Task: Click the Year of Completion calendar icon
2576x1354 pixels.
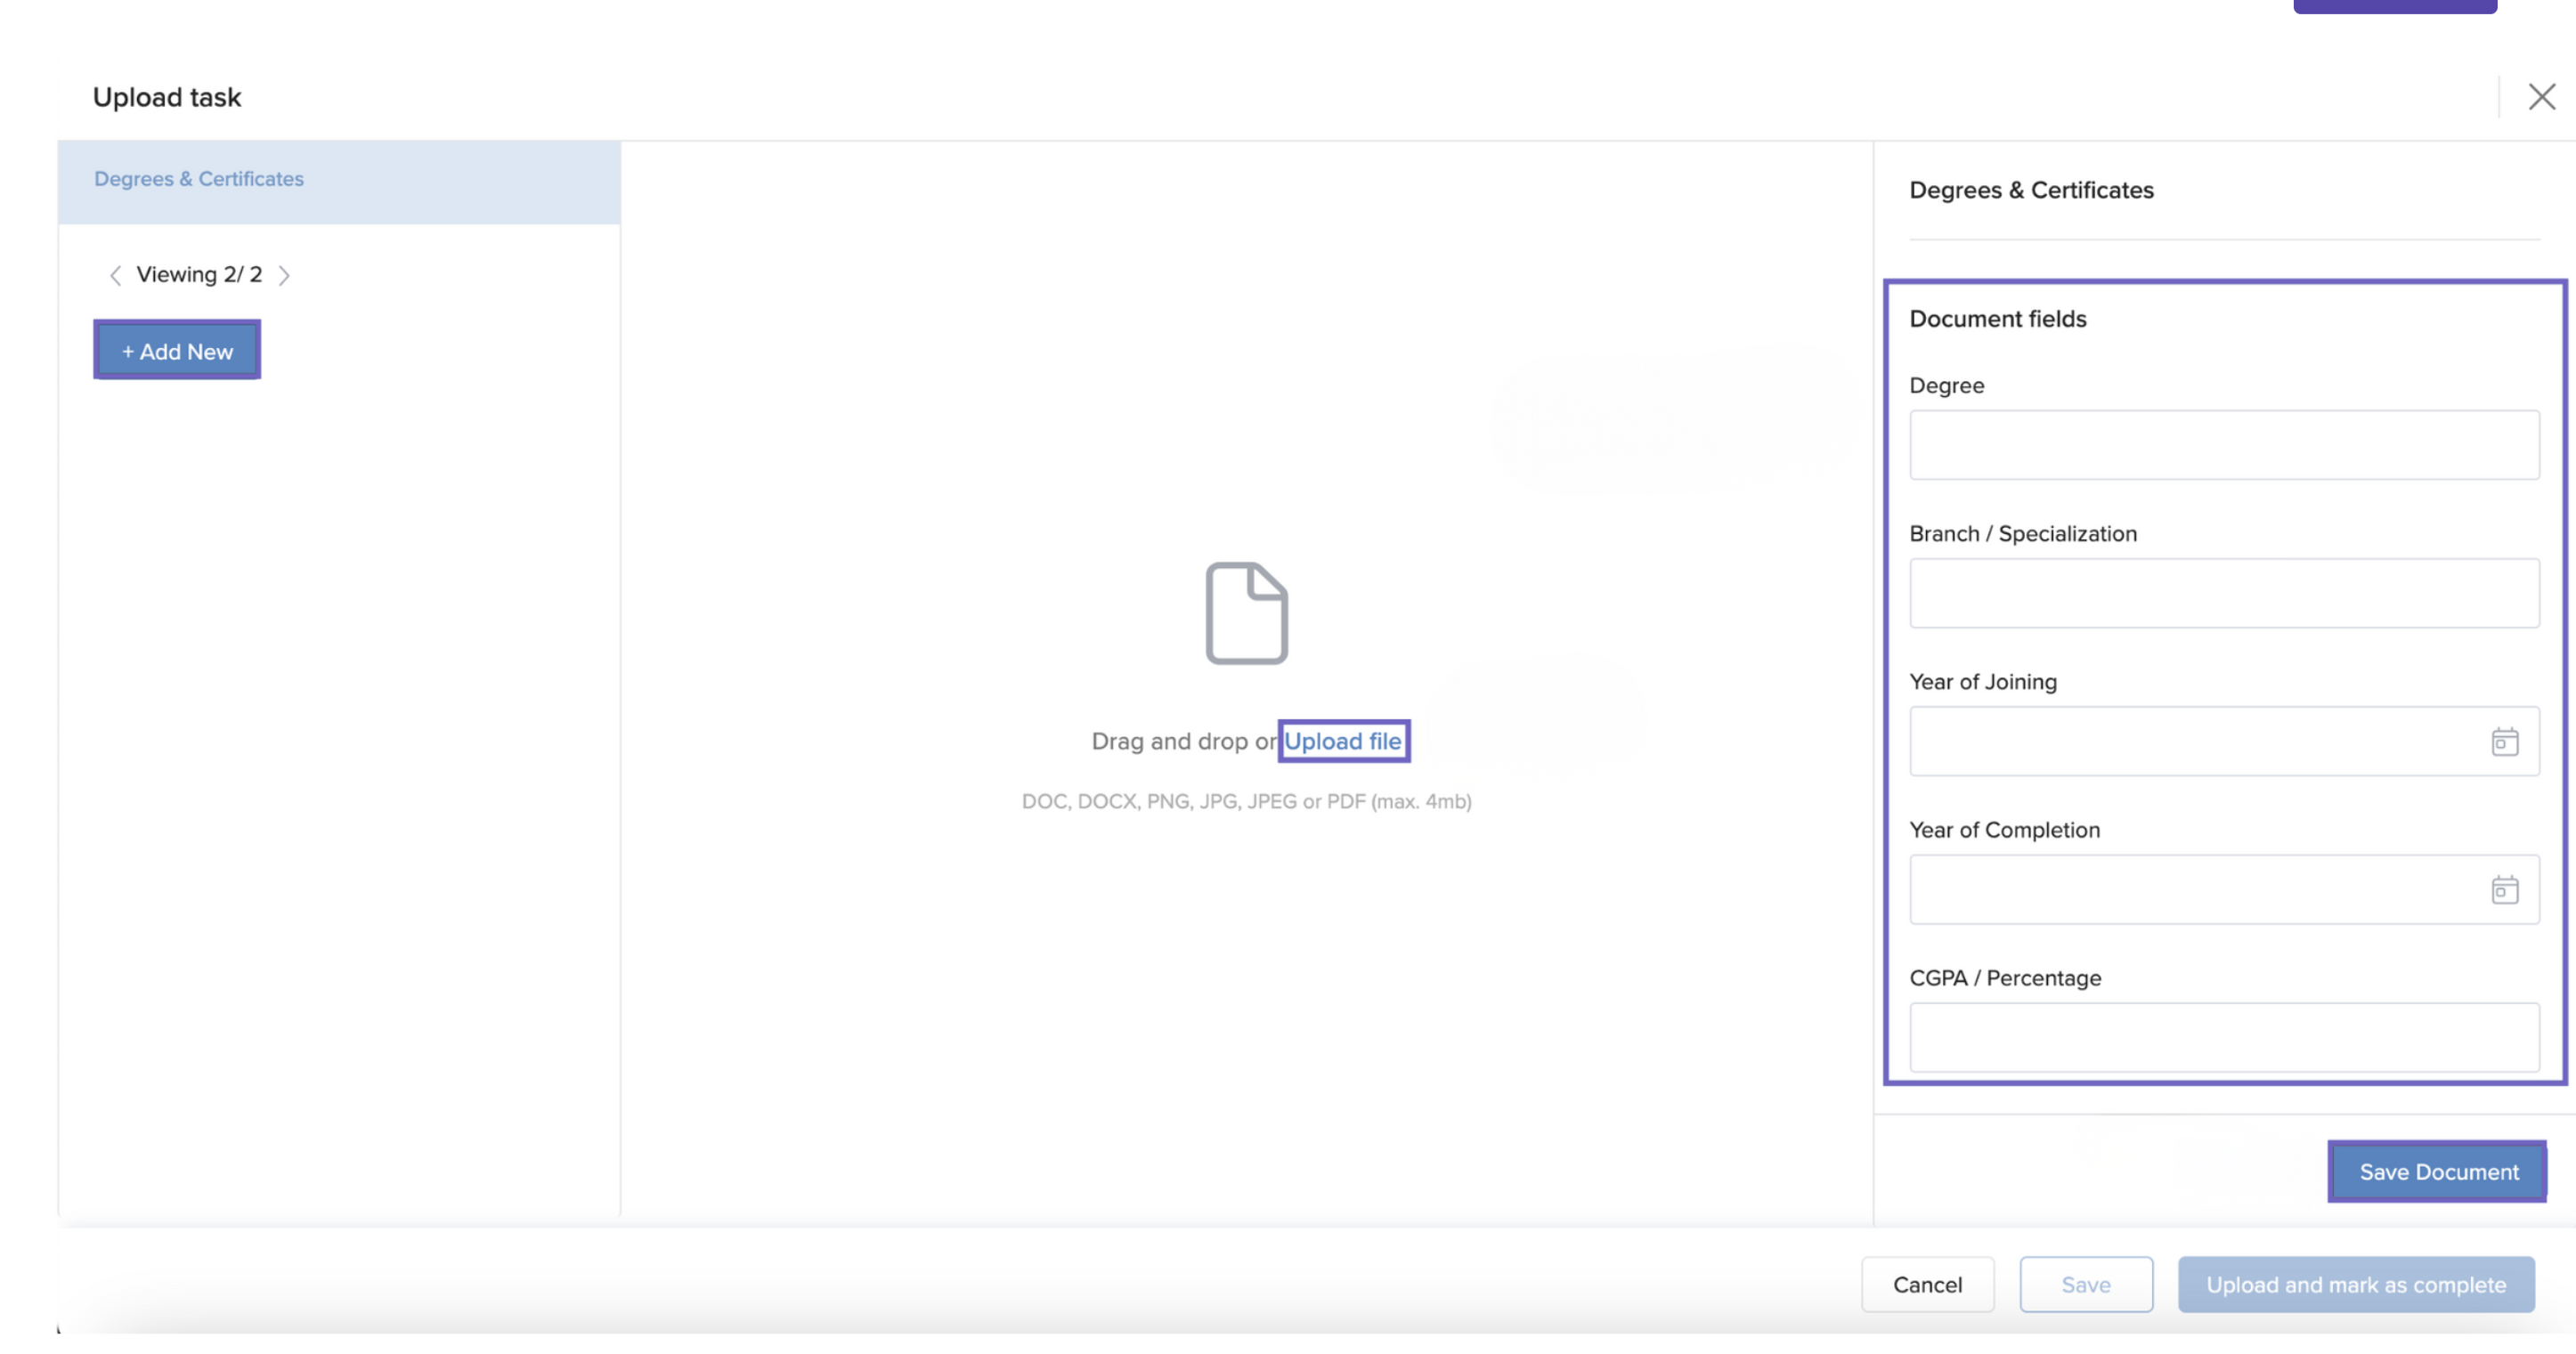Action: (x=2504, y=890)
